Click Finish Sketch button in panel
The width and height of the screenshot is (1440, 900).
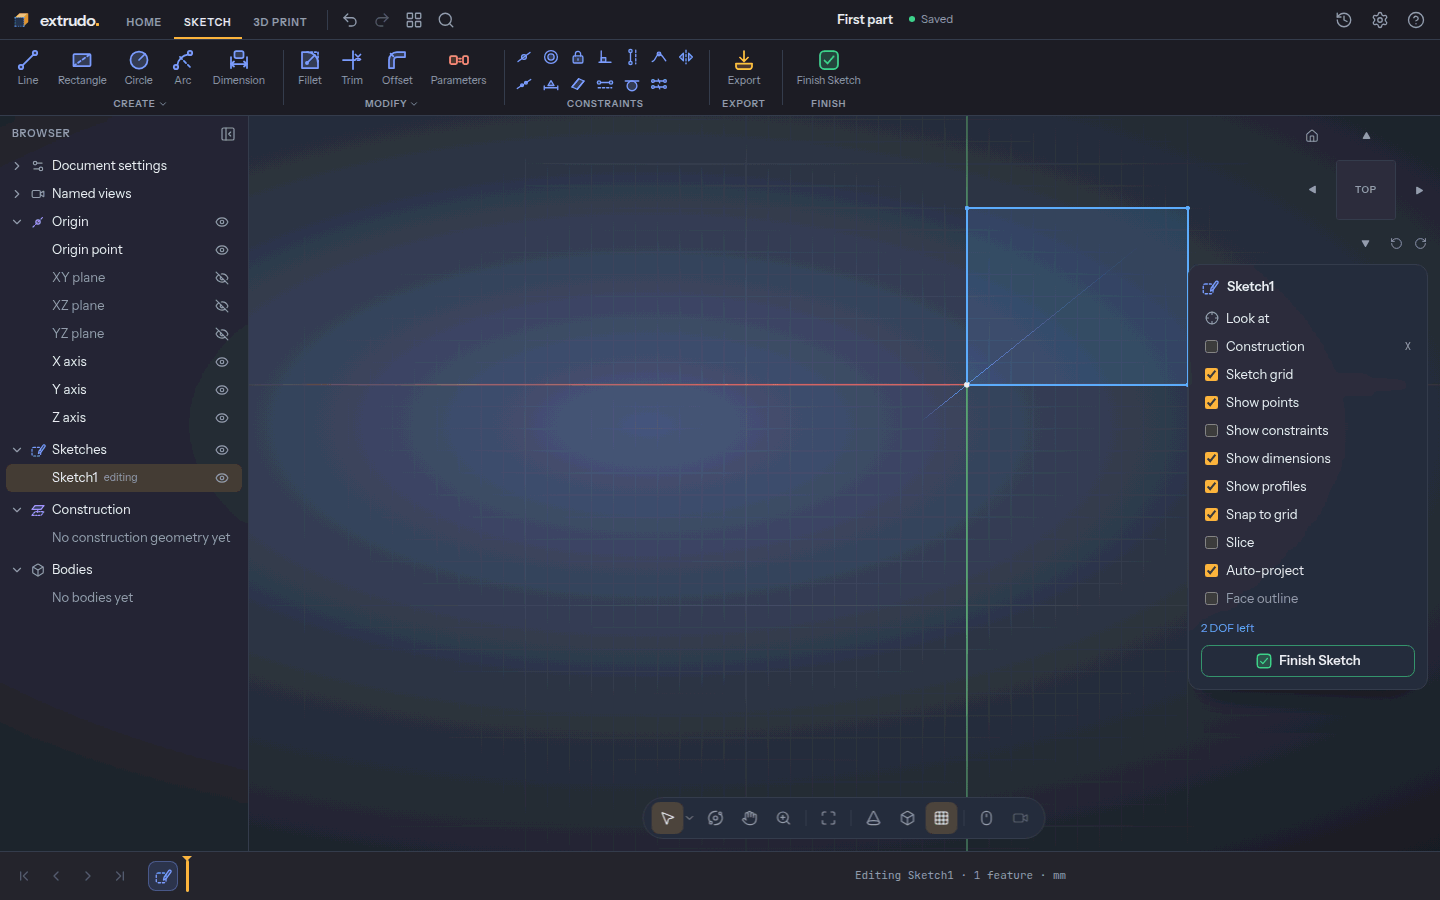[1308, 661]
